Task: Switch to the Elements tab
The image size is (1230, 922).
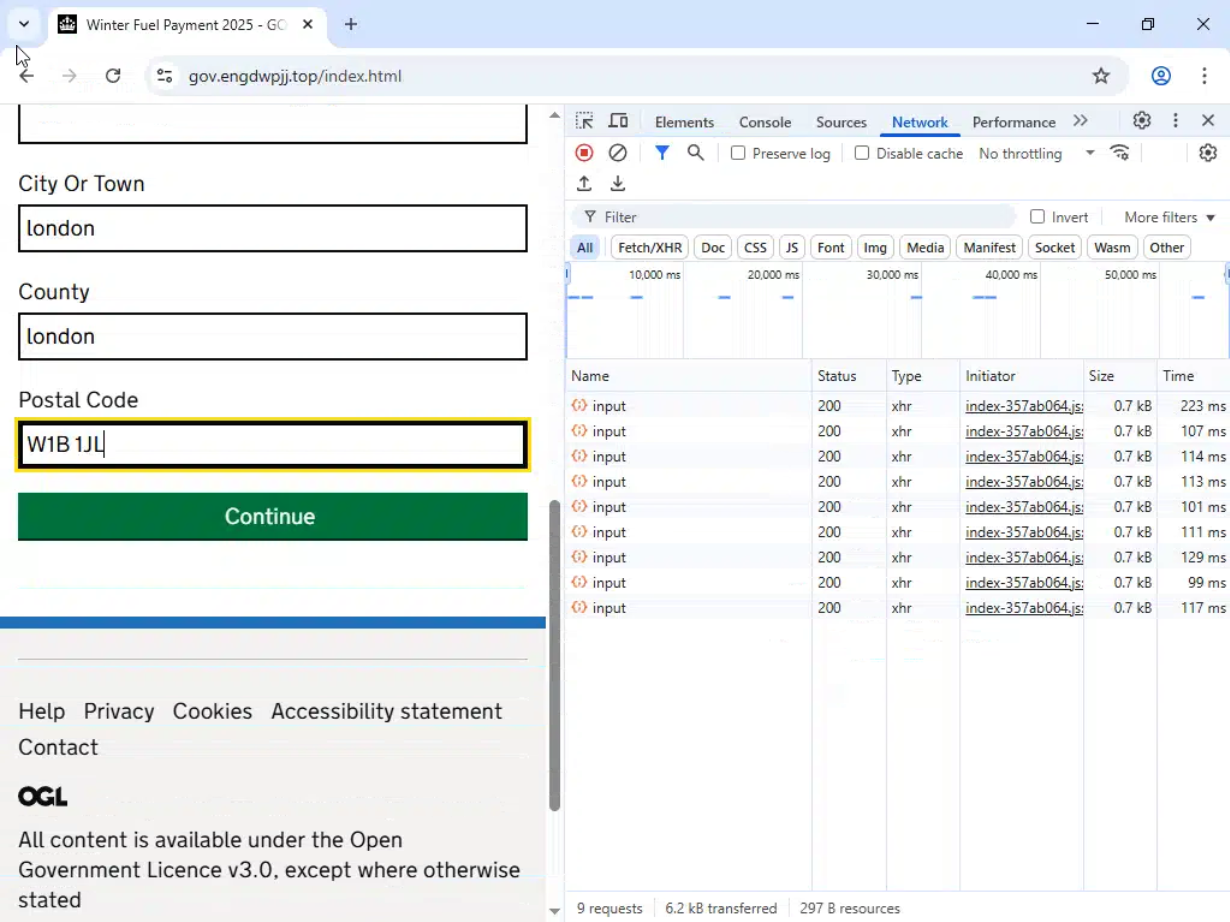Action: (x=684, y=122)
